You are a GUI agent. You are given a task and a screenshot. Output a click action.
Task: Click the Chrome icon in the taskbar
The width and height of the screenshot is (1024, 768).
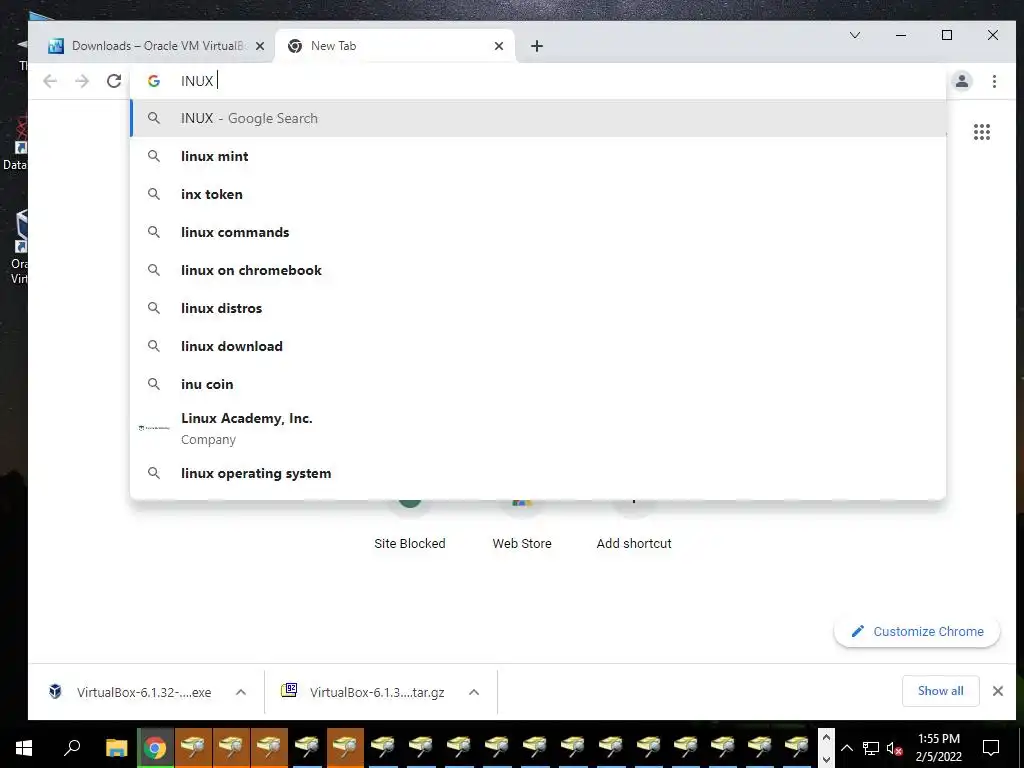coord(155,748)
